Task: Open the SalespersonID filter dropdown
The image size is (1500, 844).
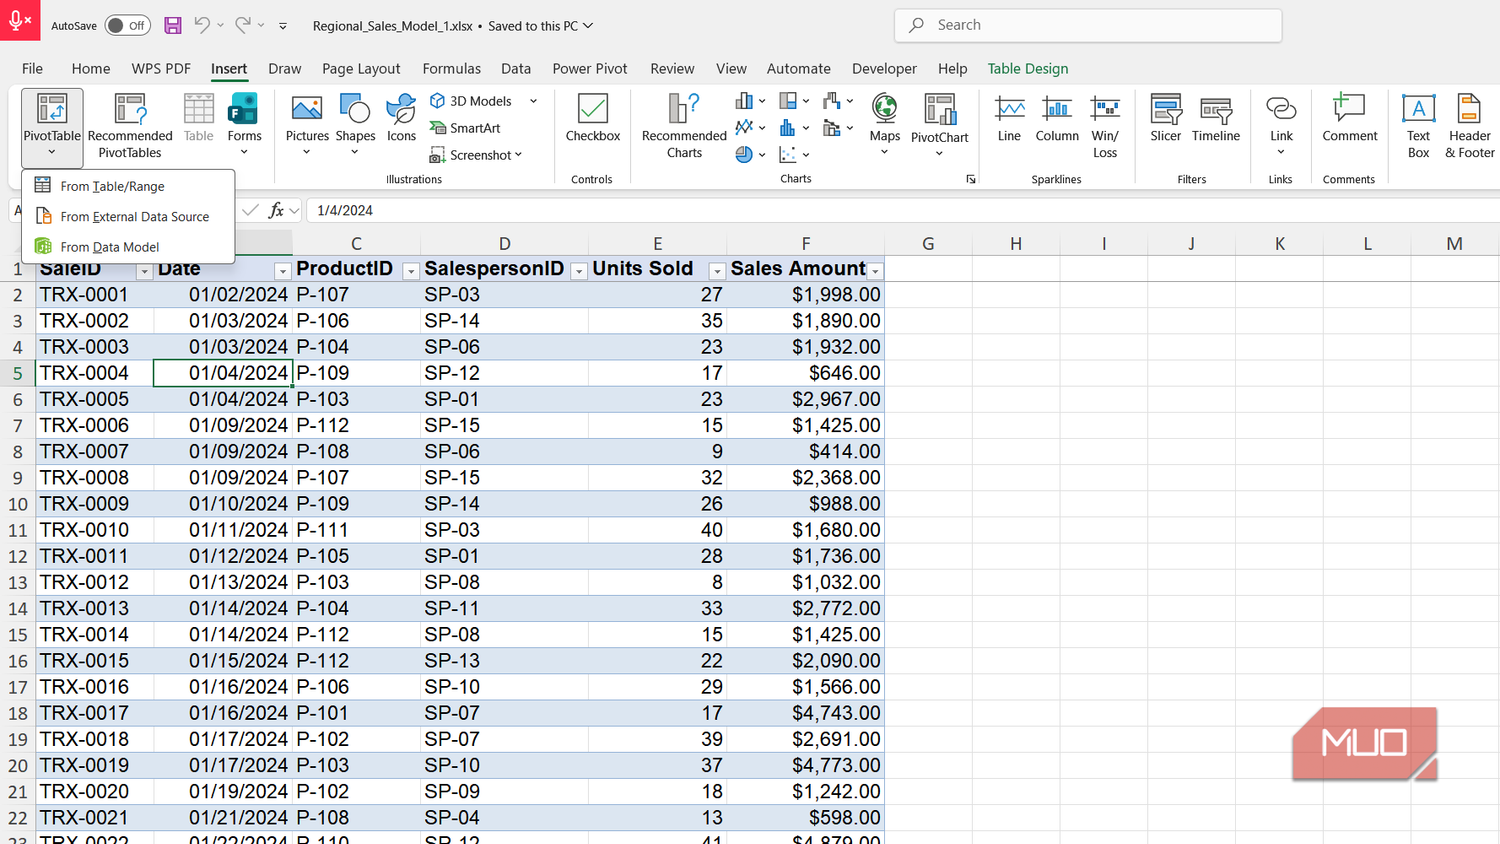Action: pyautogui.click(x=578, y=272)
